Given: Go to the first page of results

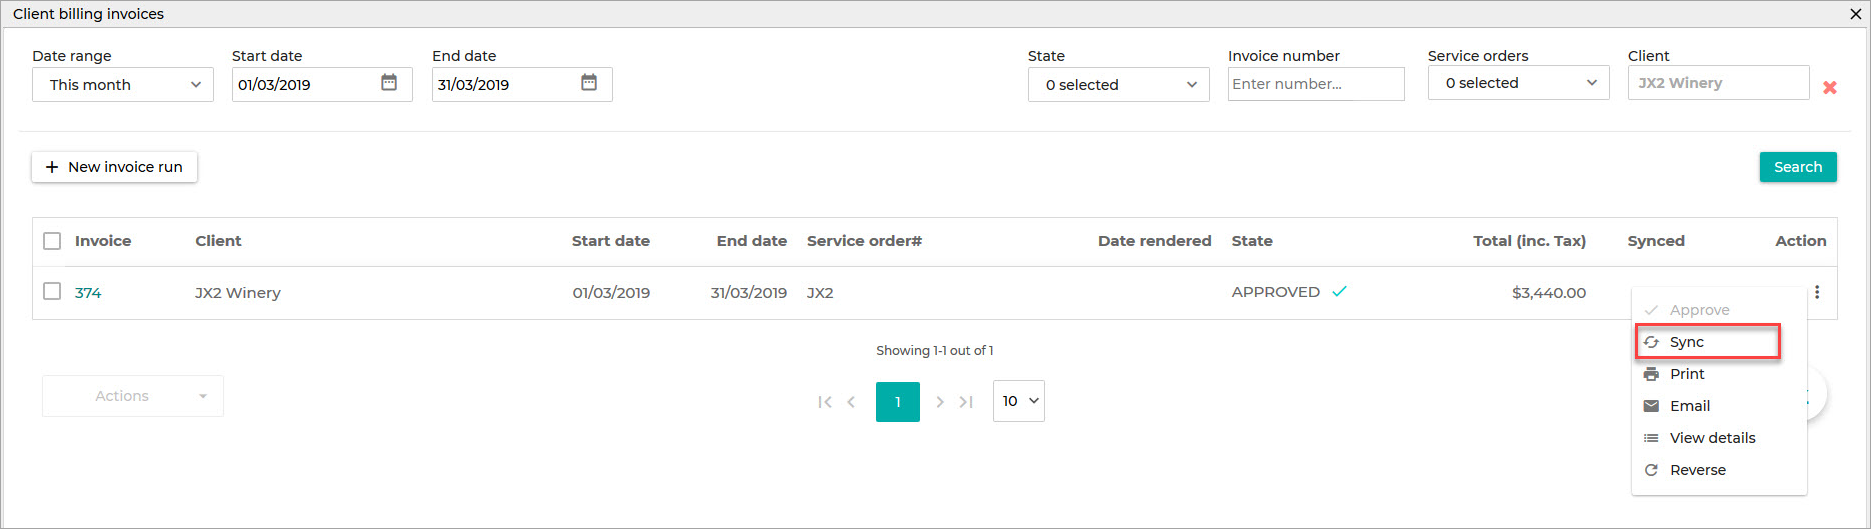Looking at the screenshot, I should (825, 402).
